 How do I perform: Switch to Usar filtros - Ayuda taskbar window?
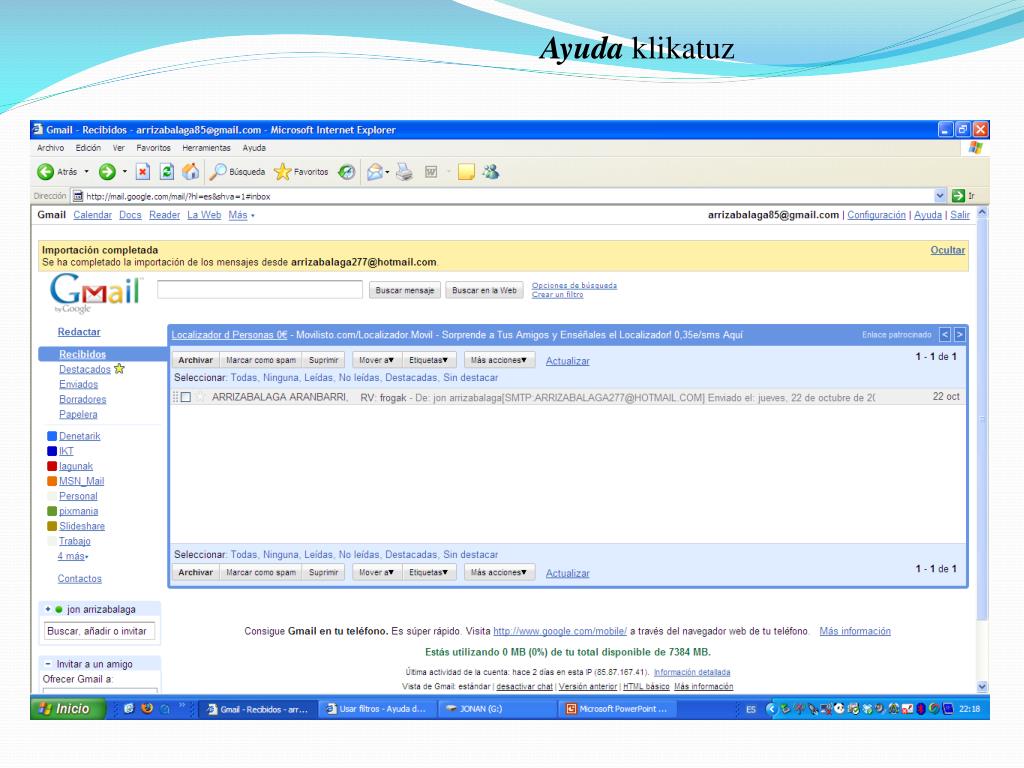click(x=377, y=709)
